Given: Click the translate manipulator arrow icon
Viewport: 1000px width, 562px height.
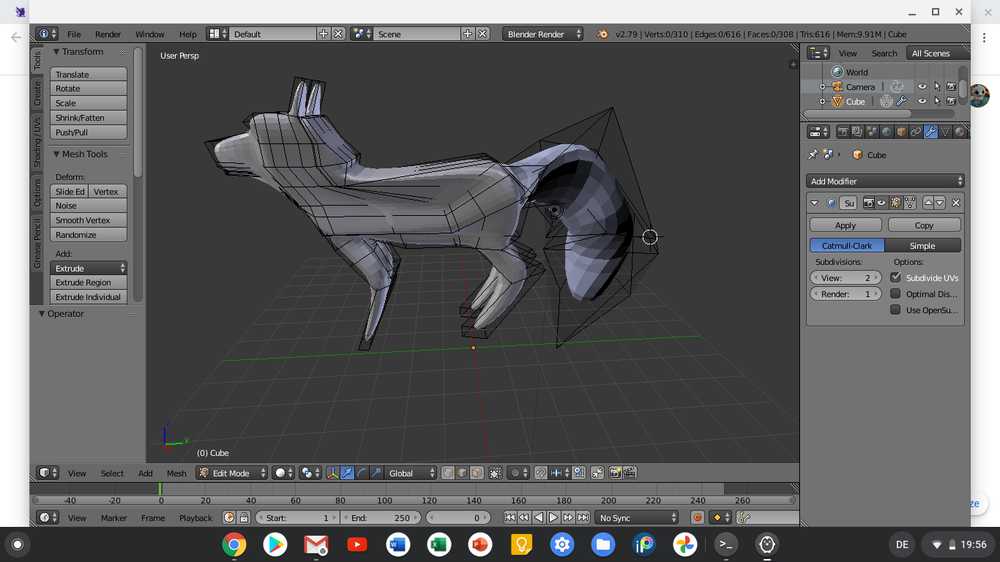Looking at the screenshot, I should coord(347,473).
